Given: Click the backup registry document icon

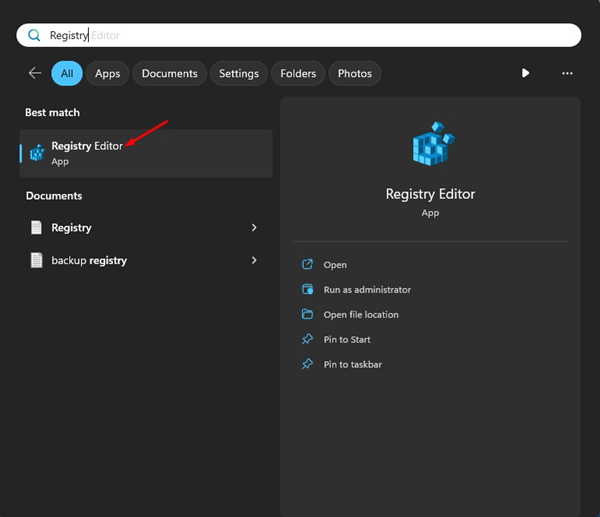Looking at the screenshot, I should (37, 260).
